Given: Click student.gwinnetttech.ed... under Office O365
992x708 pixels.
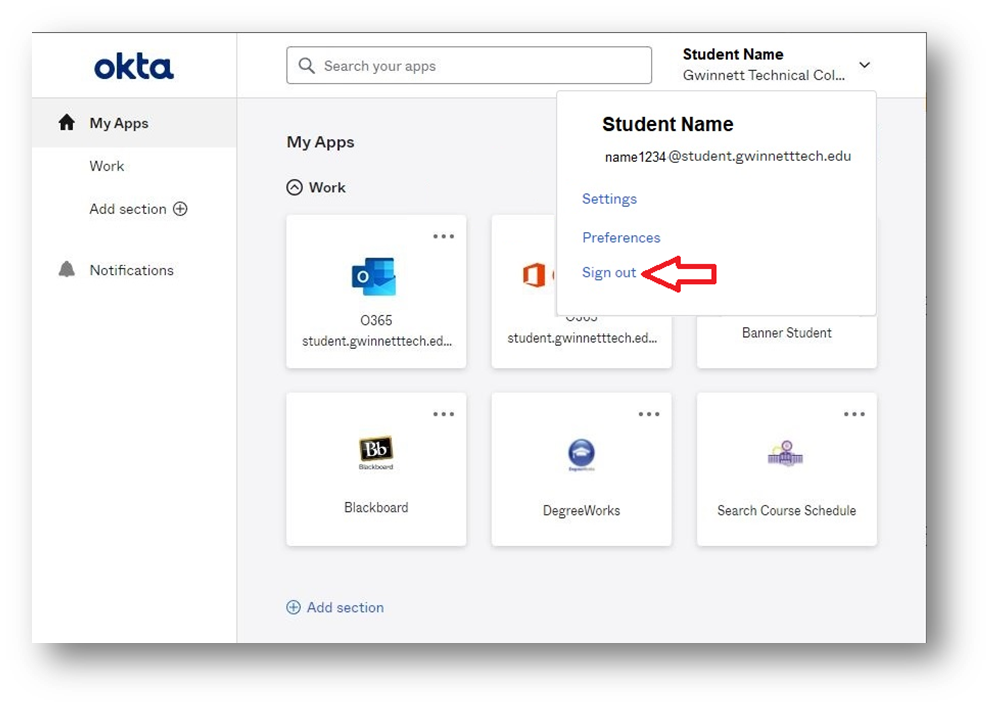Looking at the screenshot, I should click(x=582, y=338).
